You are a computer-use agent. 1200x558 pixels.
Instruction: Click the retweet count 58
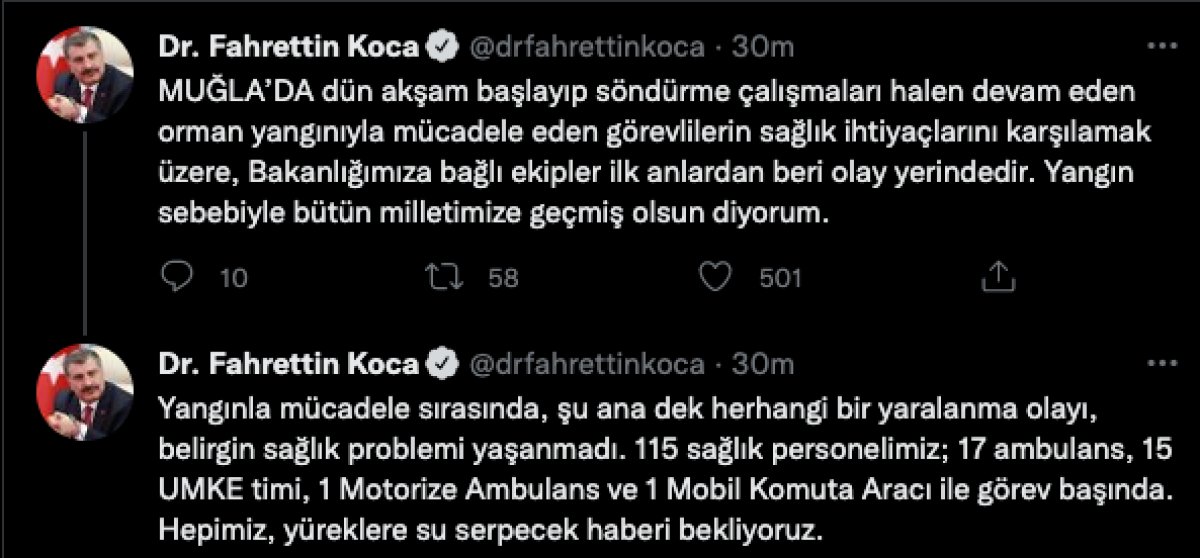click(502, 278)
